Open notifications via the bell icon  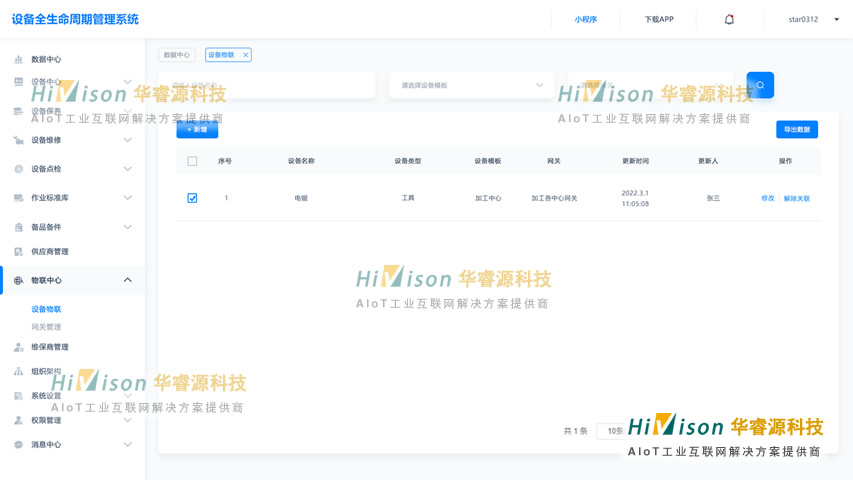click(729, 20)
